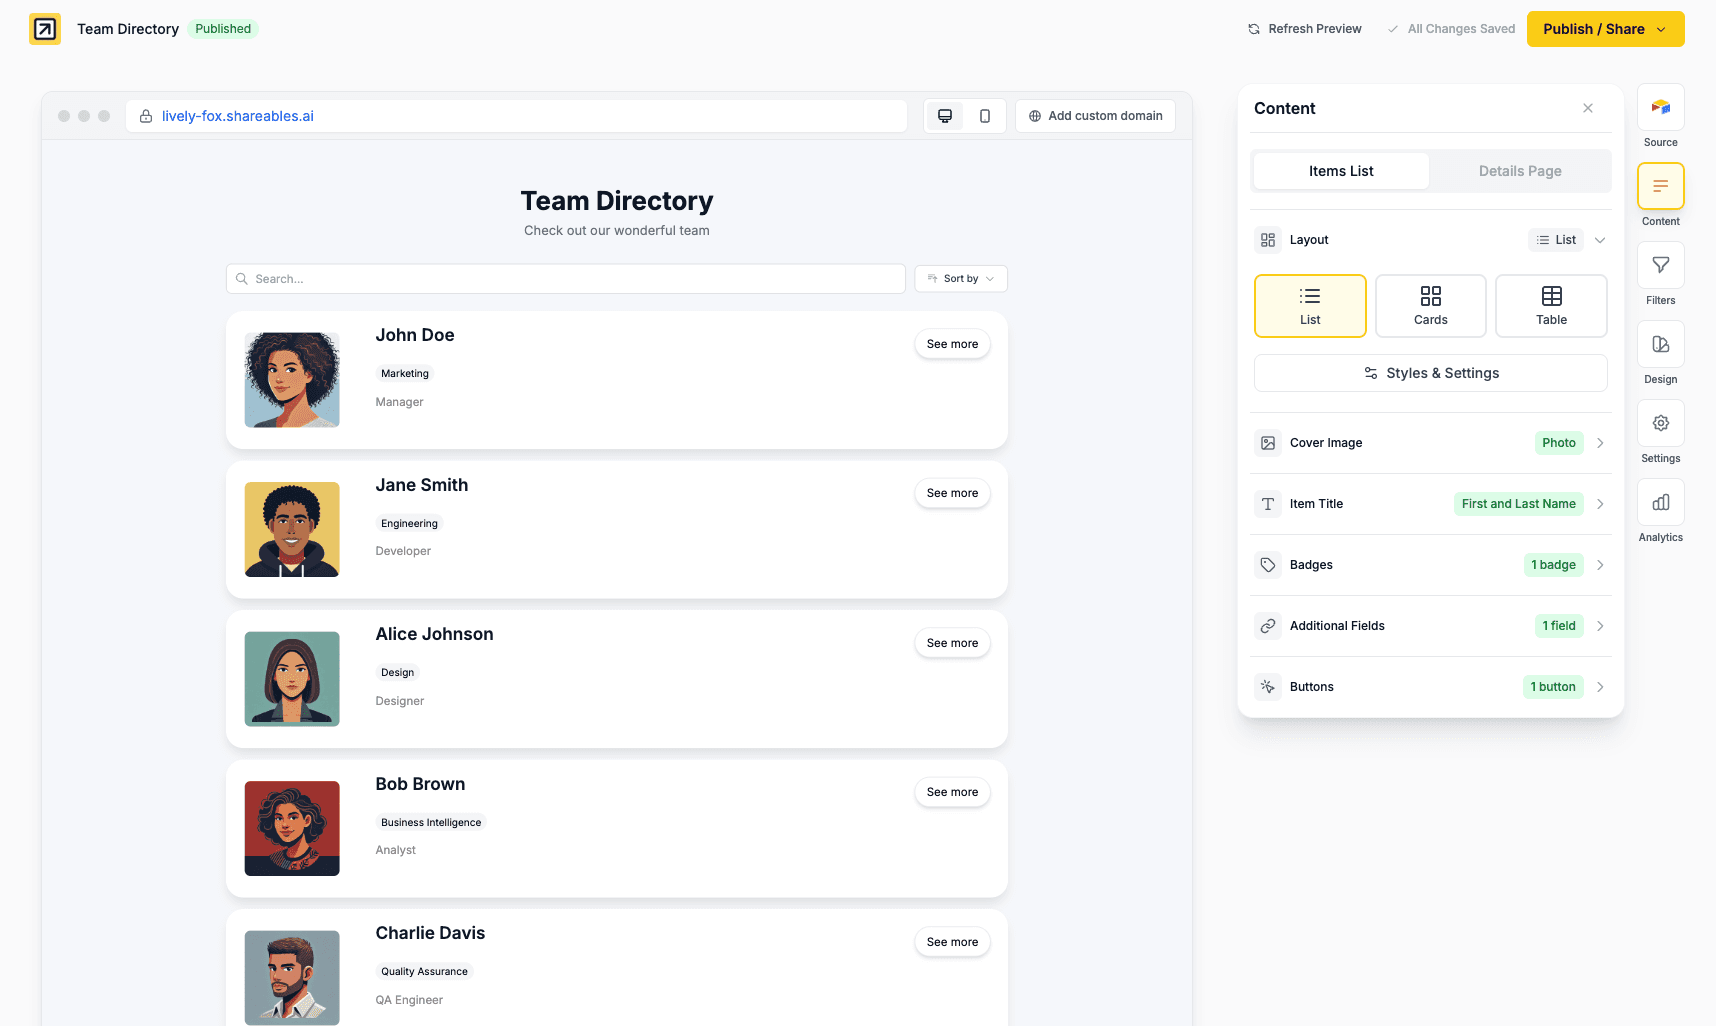
Task: Switch to the Details Page tab
Action: [x=1519, y=170]
